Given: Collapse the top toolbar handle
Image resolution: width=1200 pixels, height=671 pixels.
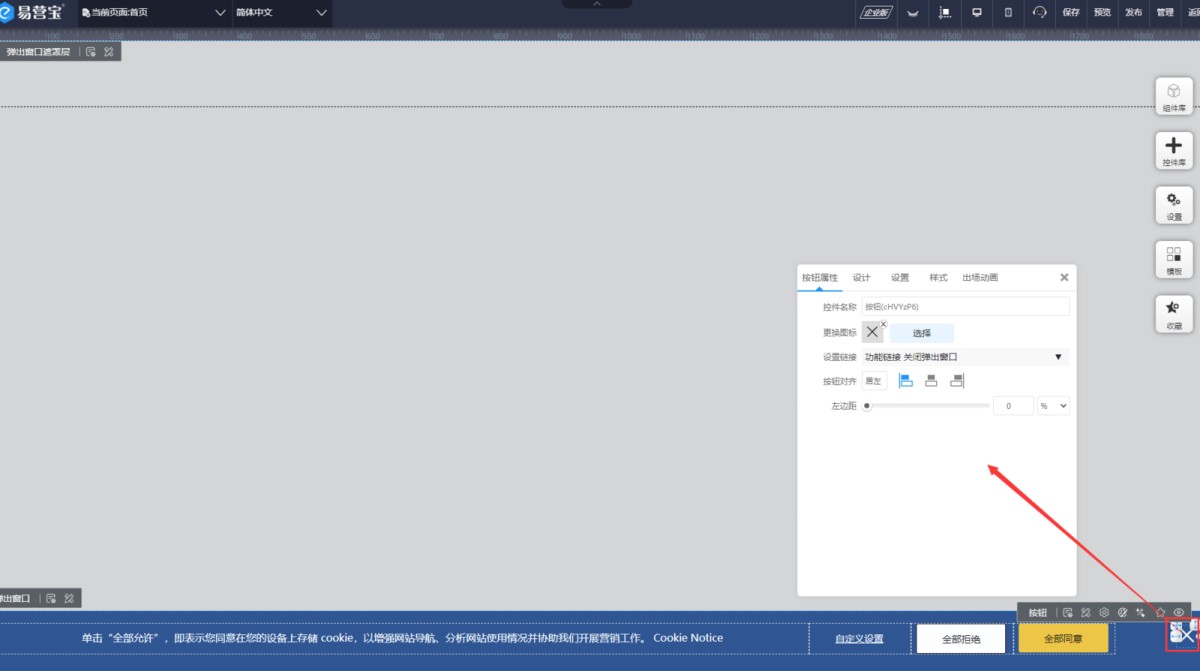Looking at the screenshot, I should 597,4.
